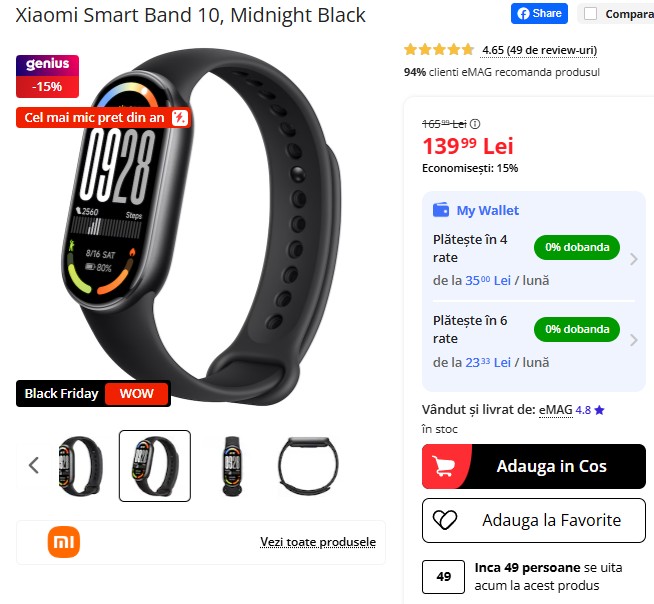Image resolution: width=654 pixels, height=604 pixels.
Task: Open the 49 de review-uri rating link
Action: [539, 50]
